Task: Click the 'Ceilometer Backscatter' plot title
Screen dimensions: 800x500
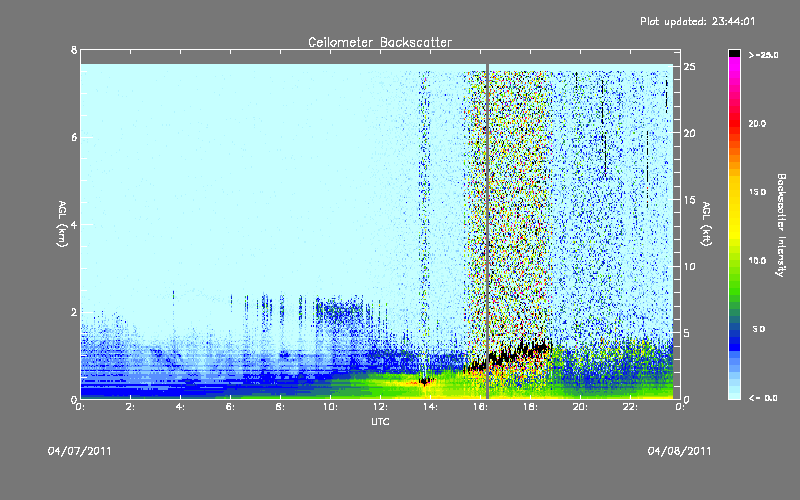Action: 380,42
